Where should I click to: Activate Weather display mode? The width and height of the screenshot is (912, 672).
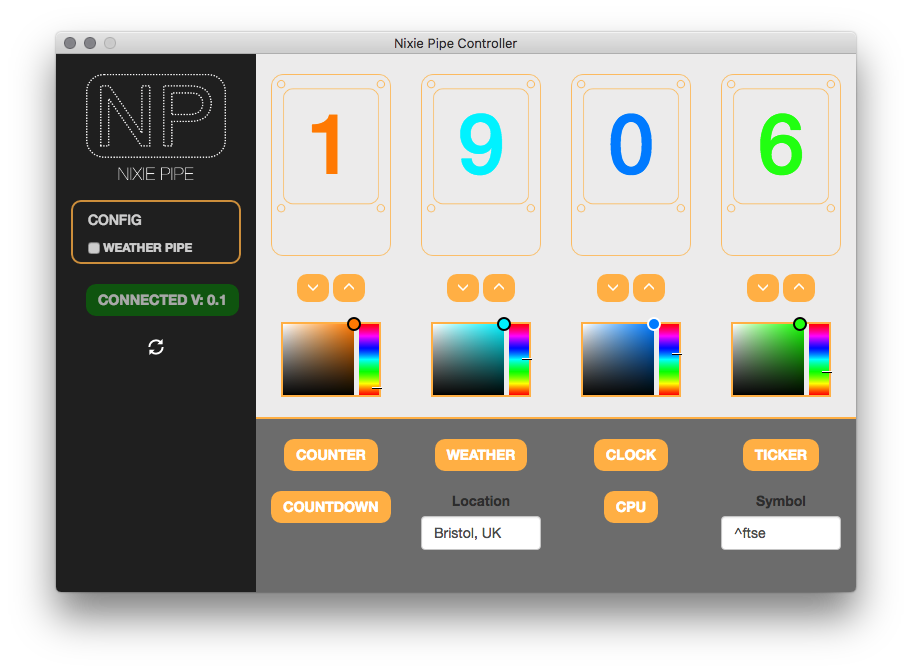(x=481, y=455)
